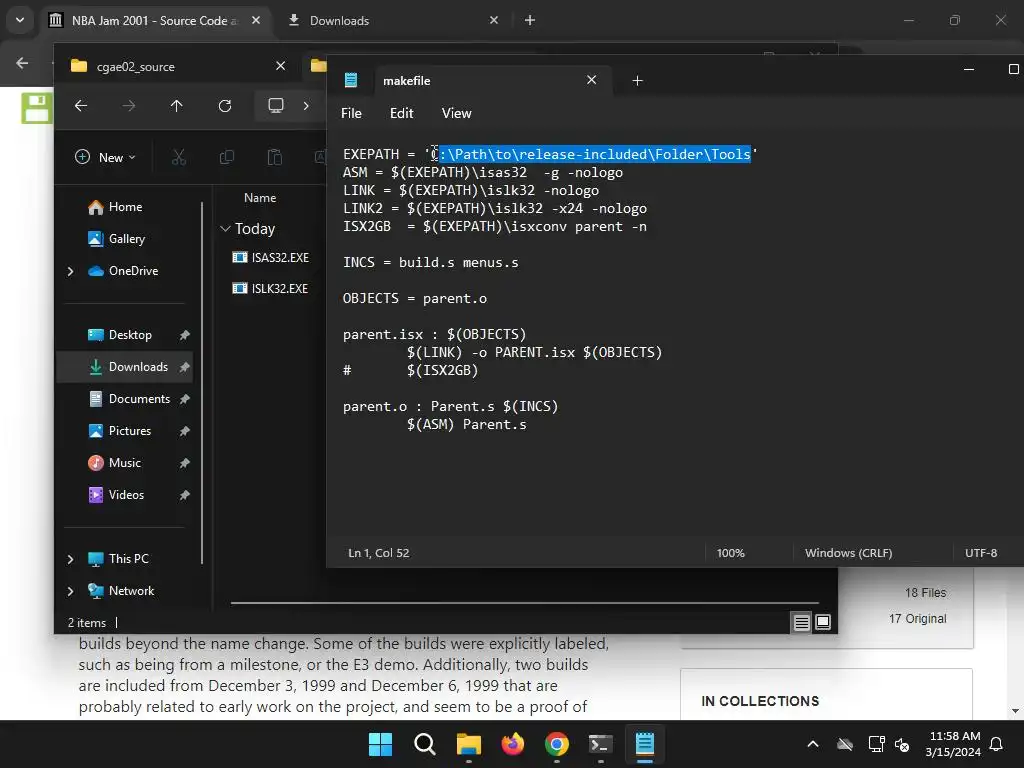The width and height of the screenshot is (1024, 768).
Task: Refresh the File Explorer folder
Action: click(x=225, y=106)
